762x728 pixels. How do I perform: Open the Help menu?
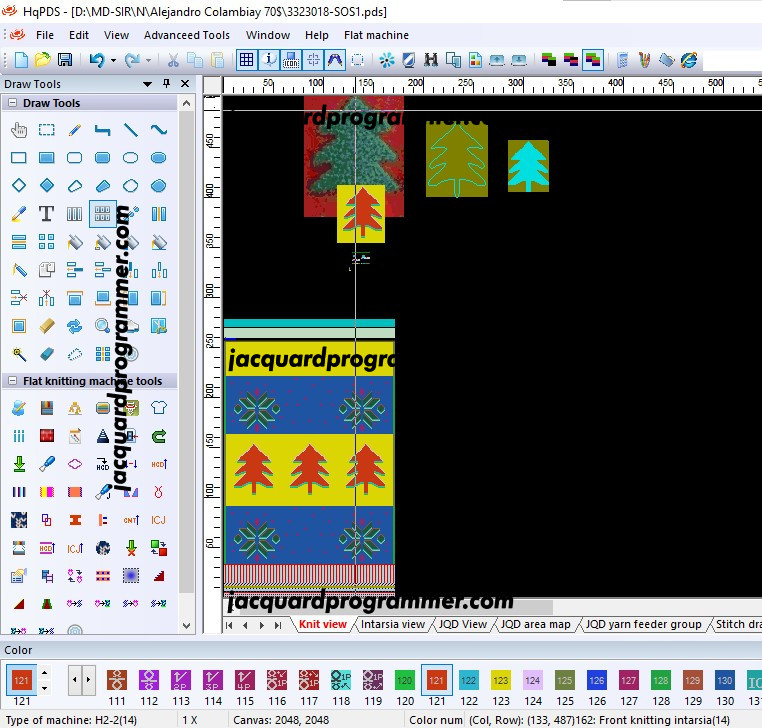[317, 35]
